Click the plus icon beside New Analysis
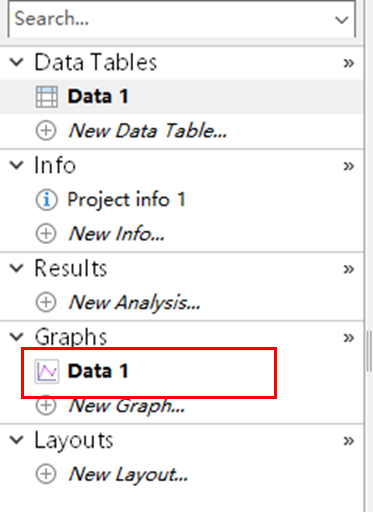Image resolution: width=373 pixels, height=512 pixels. coord(46,303)
